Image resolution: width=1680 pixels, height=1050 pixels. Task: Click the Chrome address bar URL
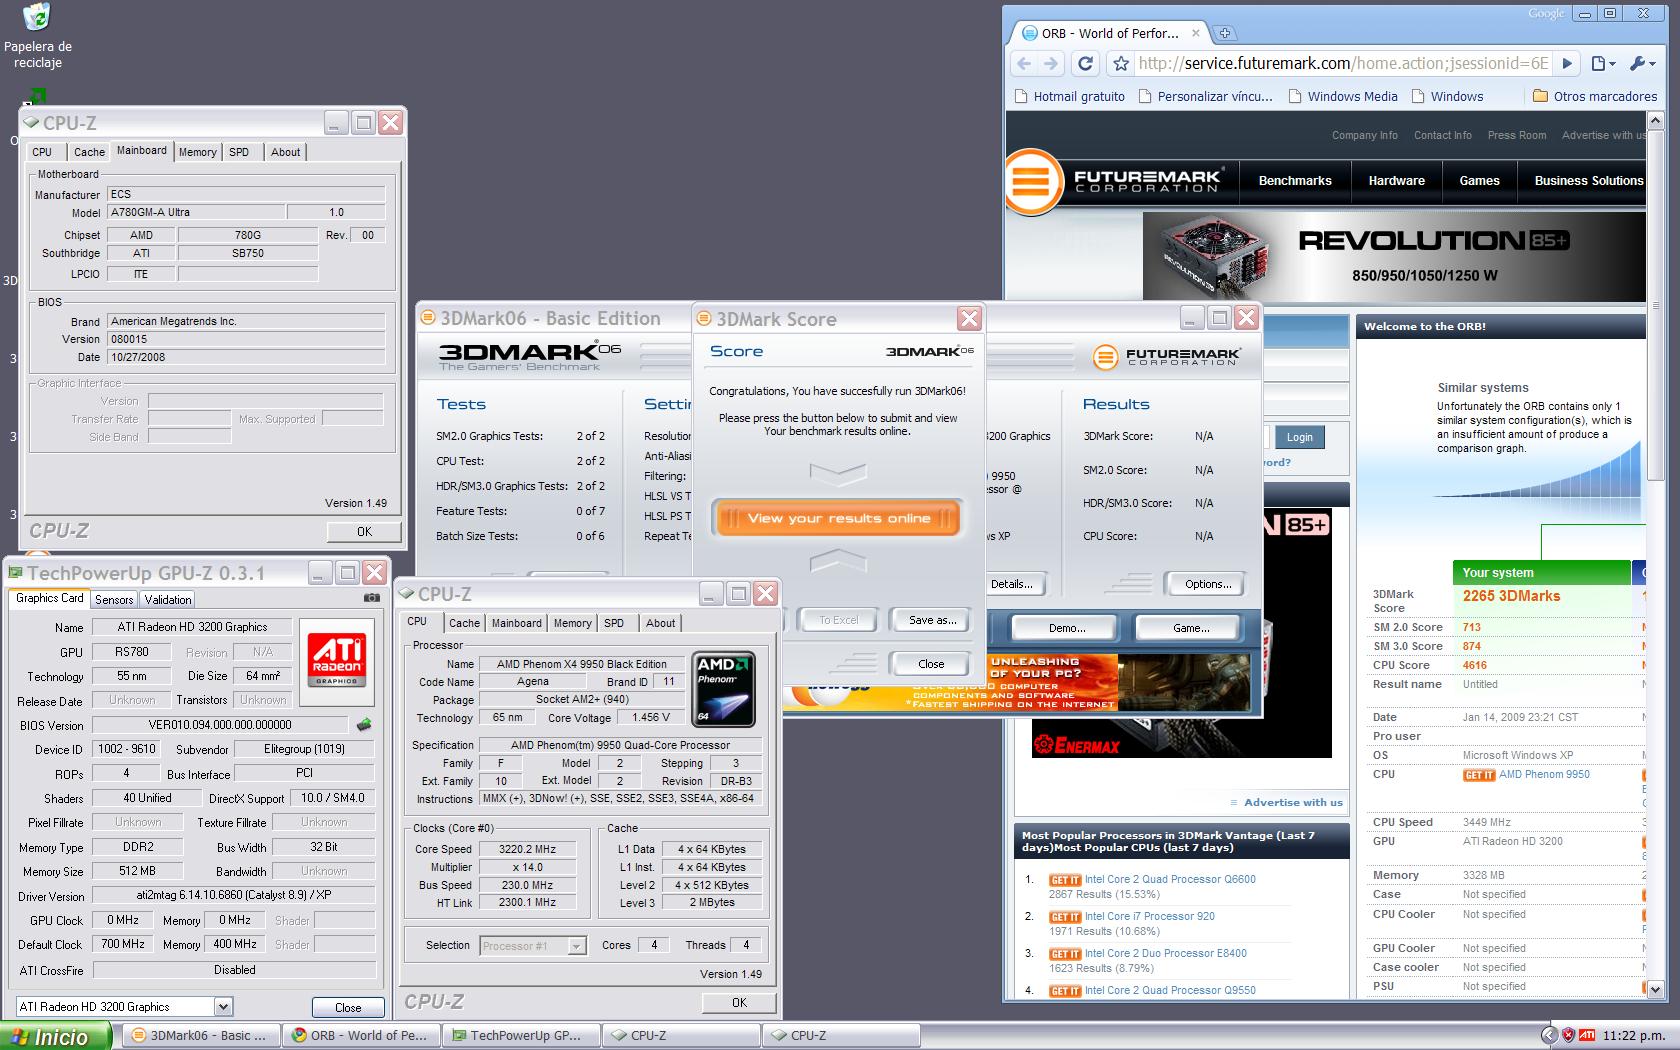coord(1343,63)
